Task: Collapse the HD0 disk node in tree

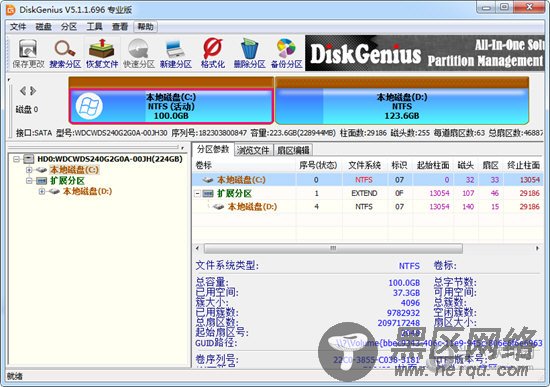Action: coord(16,159)
